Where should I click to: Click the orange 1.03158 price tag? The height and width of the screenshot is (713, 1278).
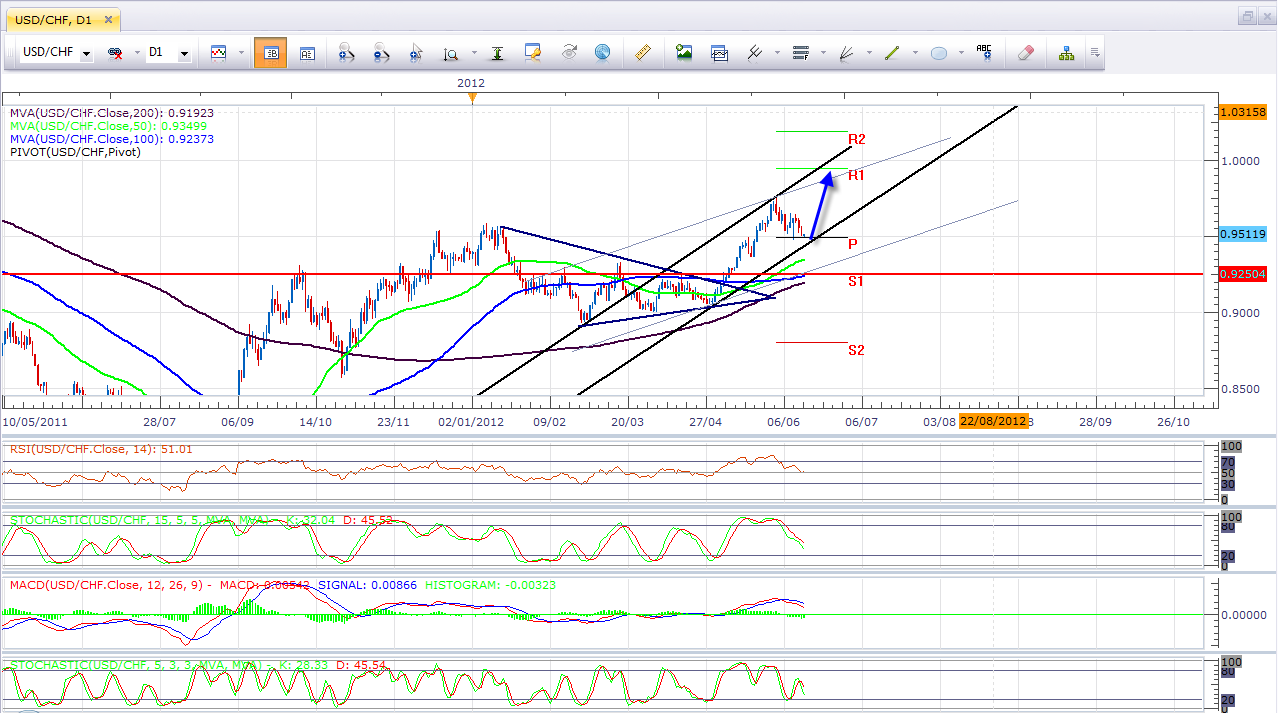(x=1244, y=112)
